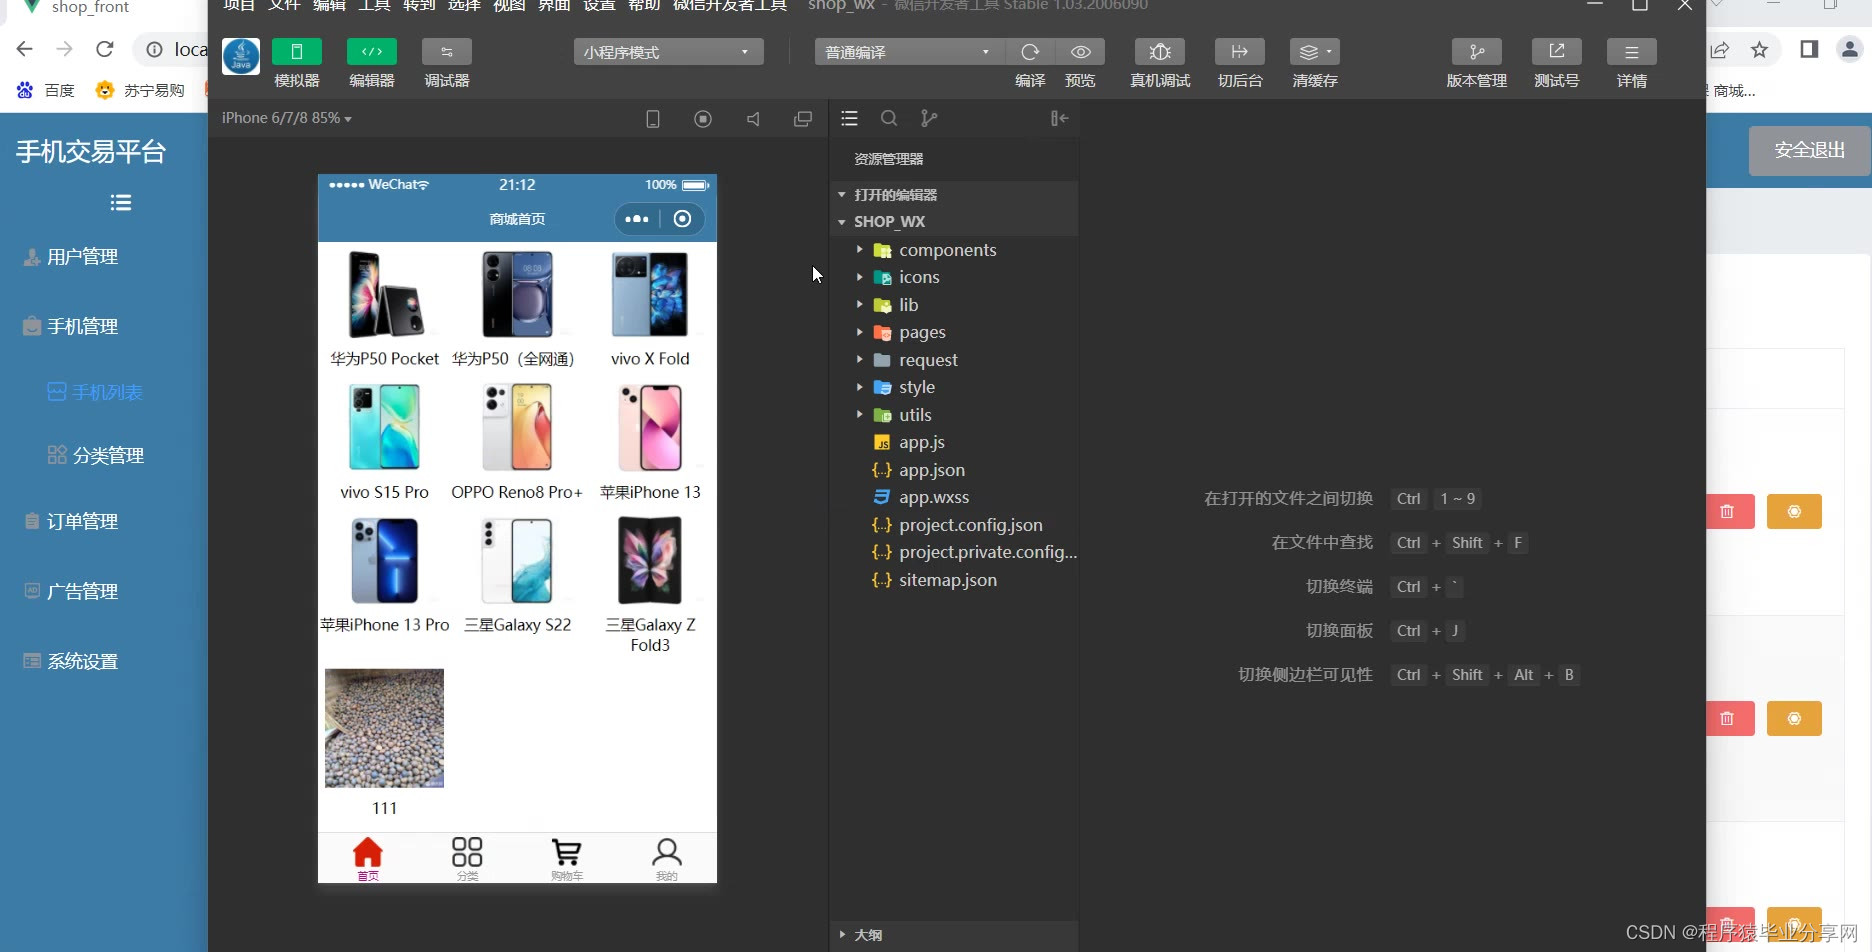
Task: Start real device debugging
Action: click(1160, 52)
